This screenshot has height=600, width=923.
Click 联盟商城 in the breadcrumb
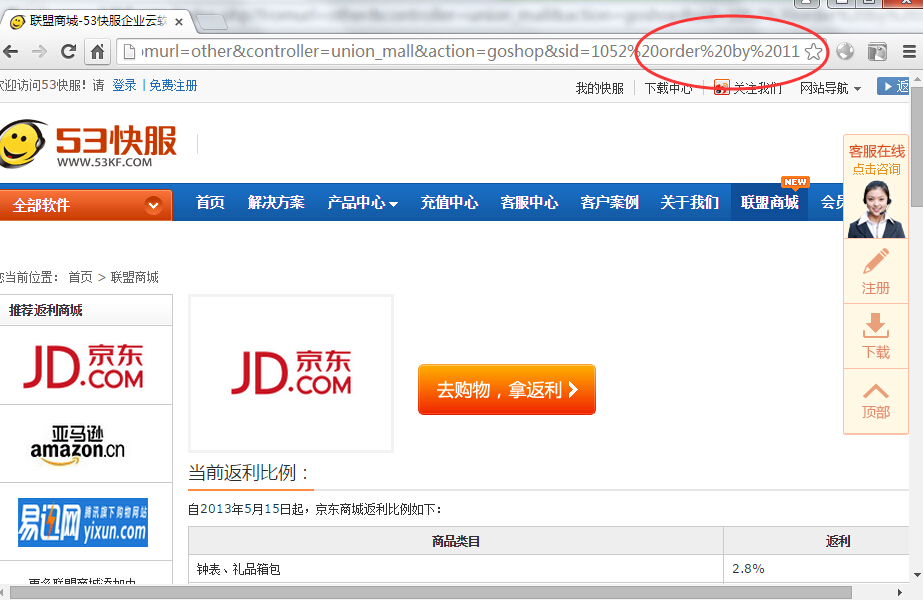[x=135, y=277]
